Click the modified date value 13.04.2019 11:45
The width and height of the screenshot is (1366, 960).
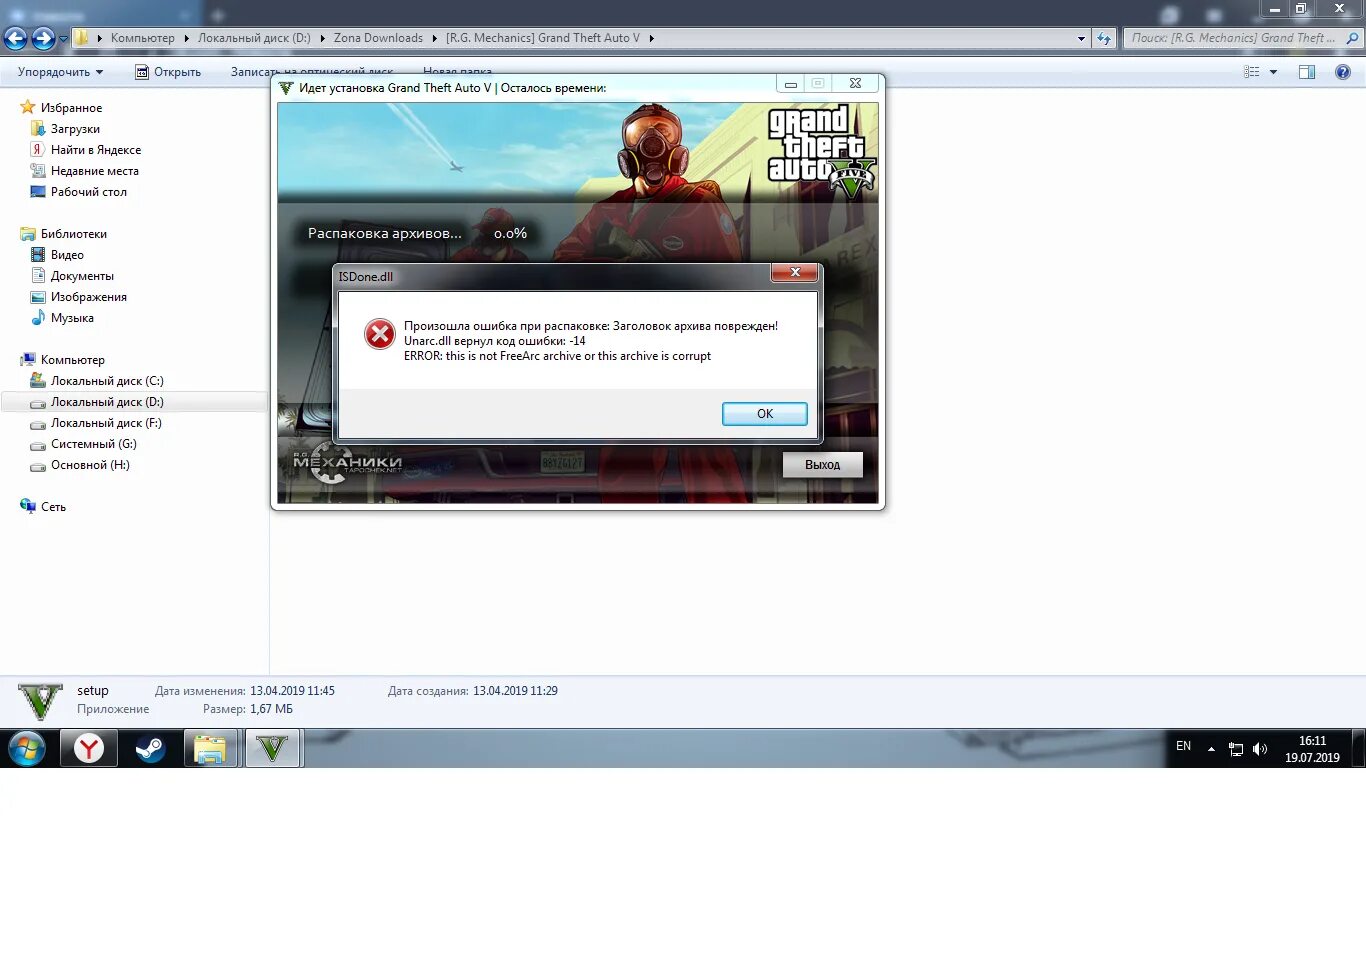292,691
